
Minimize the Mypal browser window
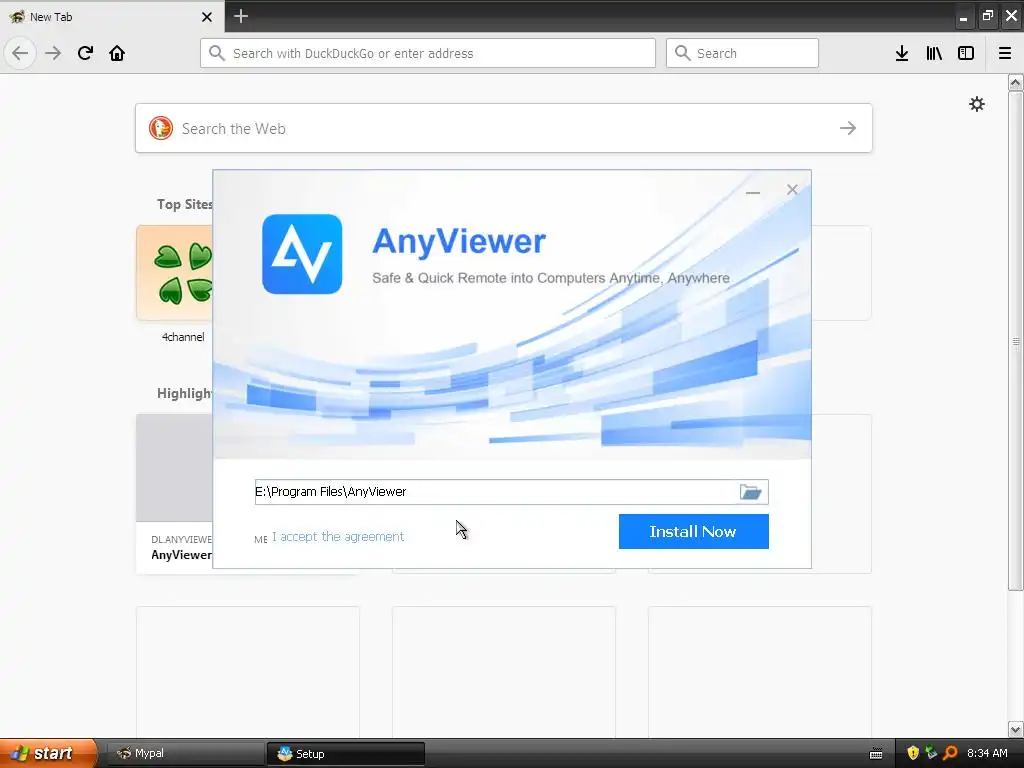tap(963, 18)
